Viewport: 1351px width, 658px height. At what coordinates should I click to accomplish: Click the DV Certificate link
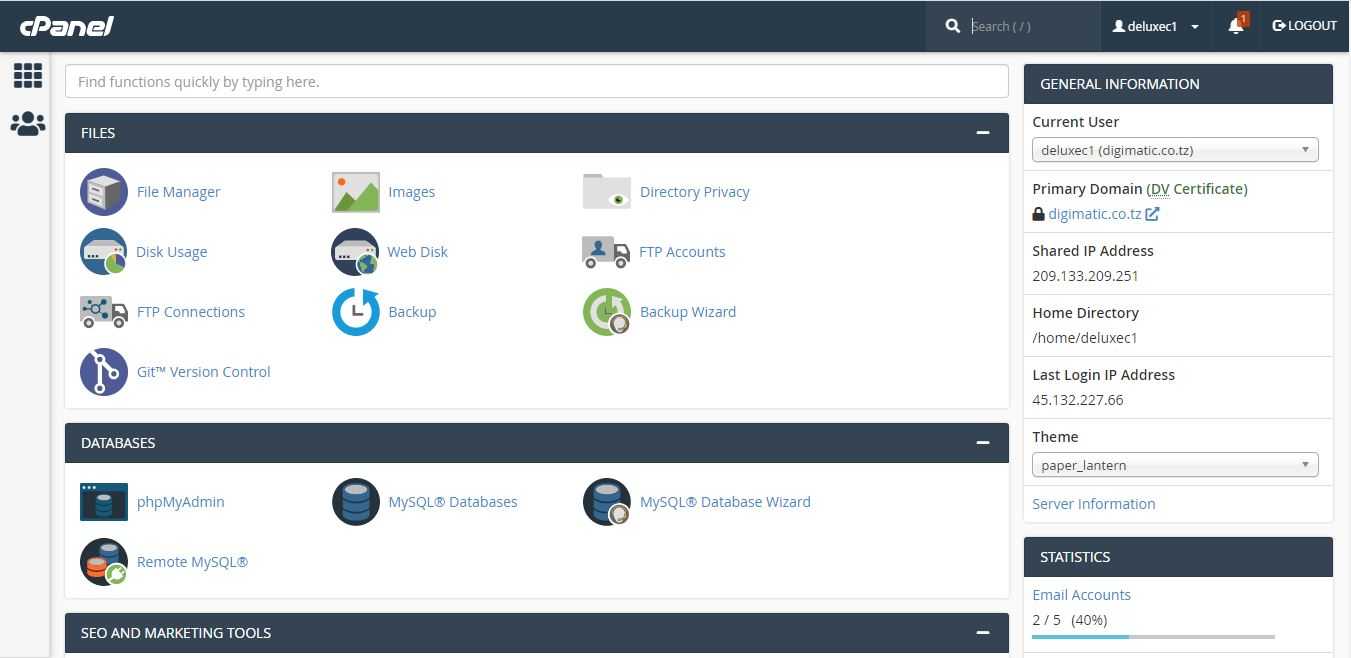click(x=1197, y=189)
